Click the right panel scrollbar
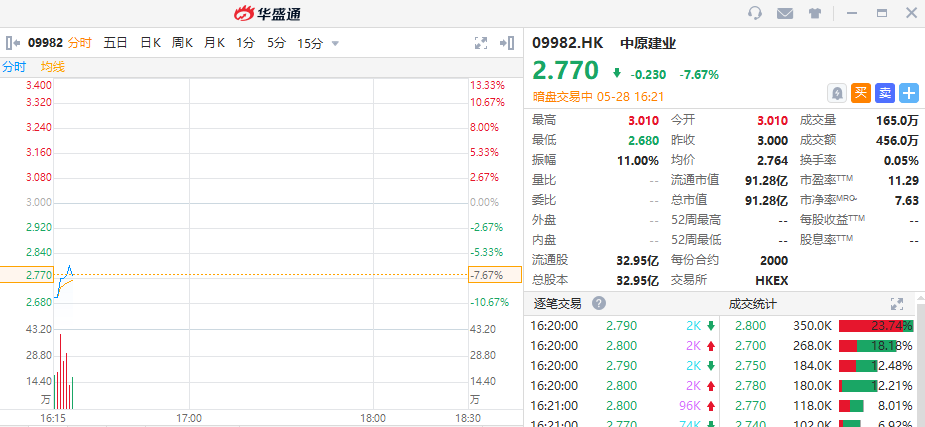This screenshot has height=427, width=925. (x=921, y=366)
